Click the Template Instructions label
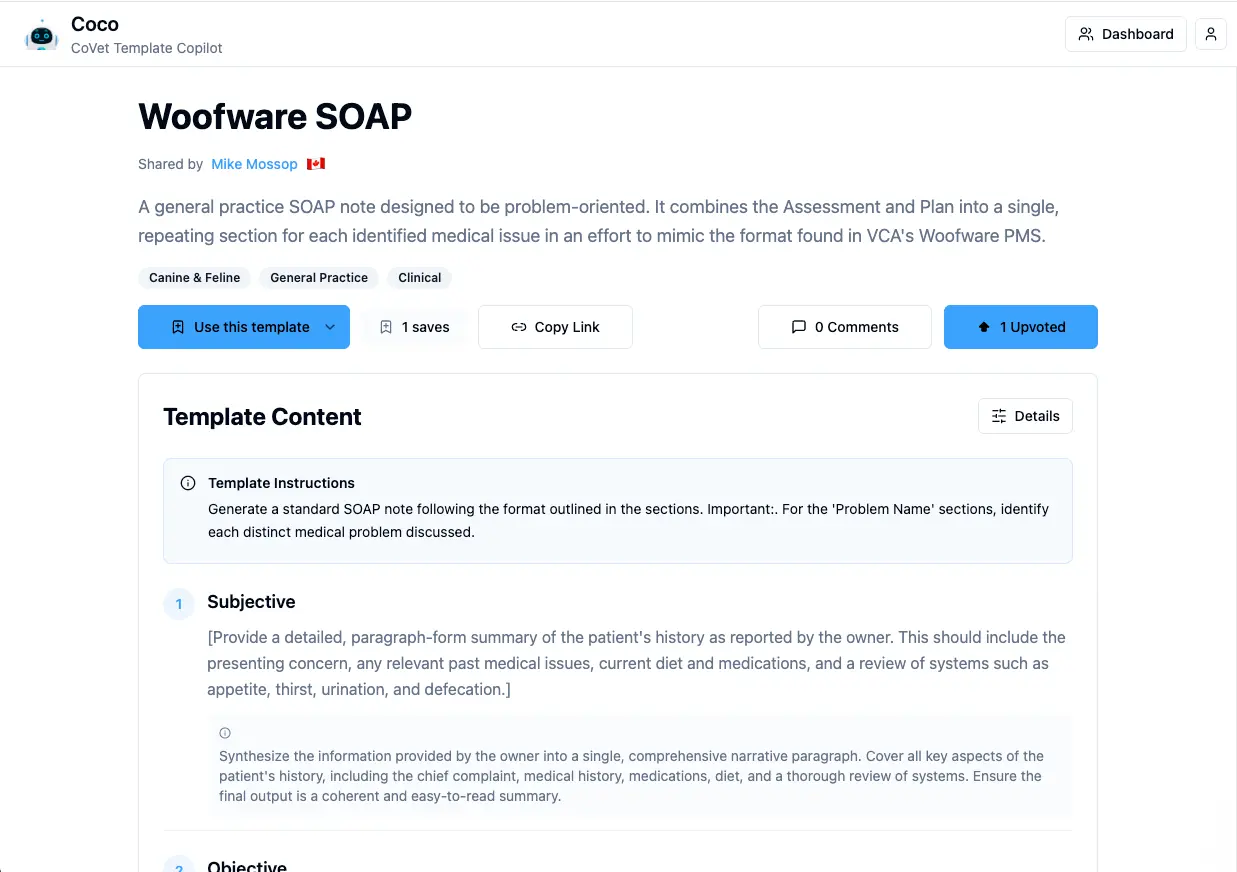Screen dimensions: 1237x872 pos(281,483)
